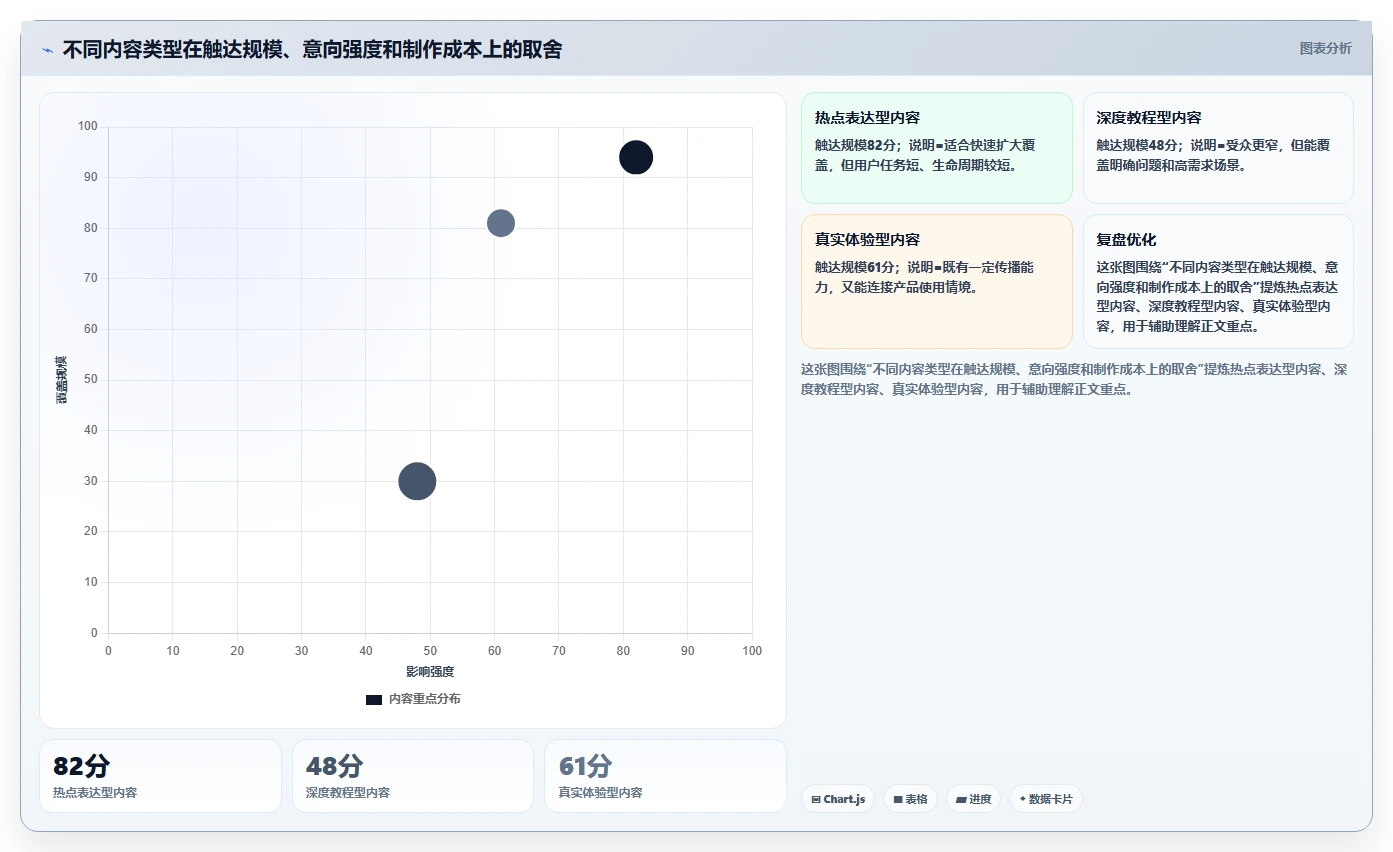
Task: Click 触达规模61分 description text
Action: tap(925, 278)
